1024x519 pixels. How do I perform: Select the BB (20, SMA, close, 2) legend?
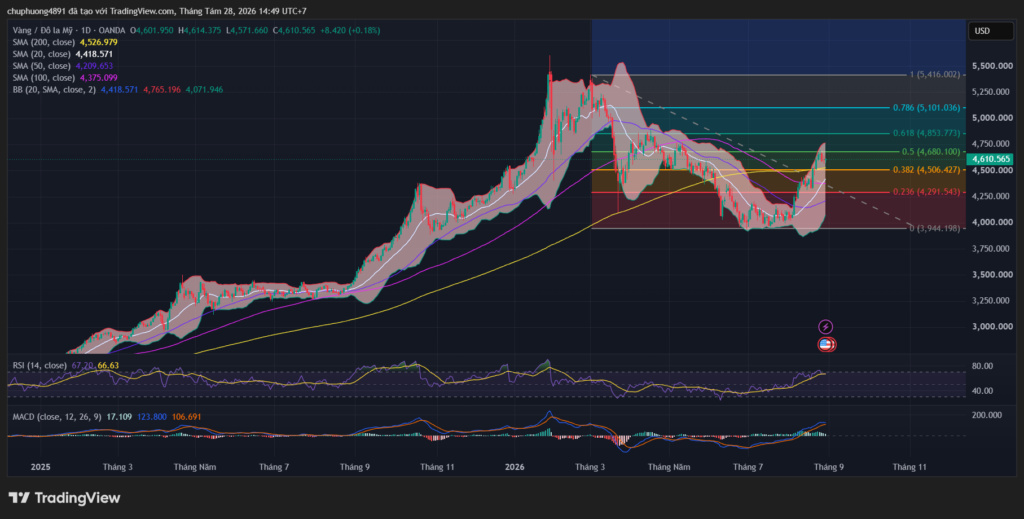(x=54, y=89)
